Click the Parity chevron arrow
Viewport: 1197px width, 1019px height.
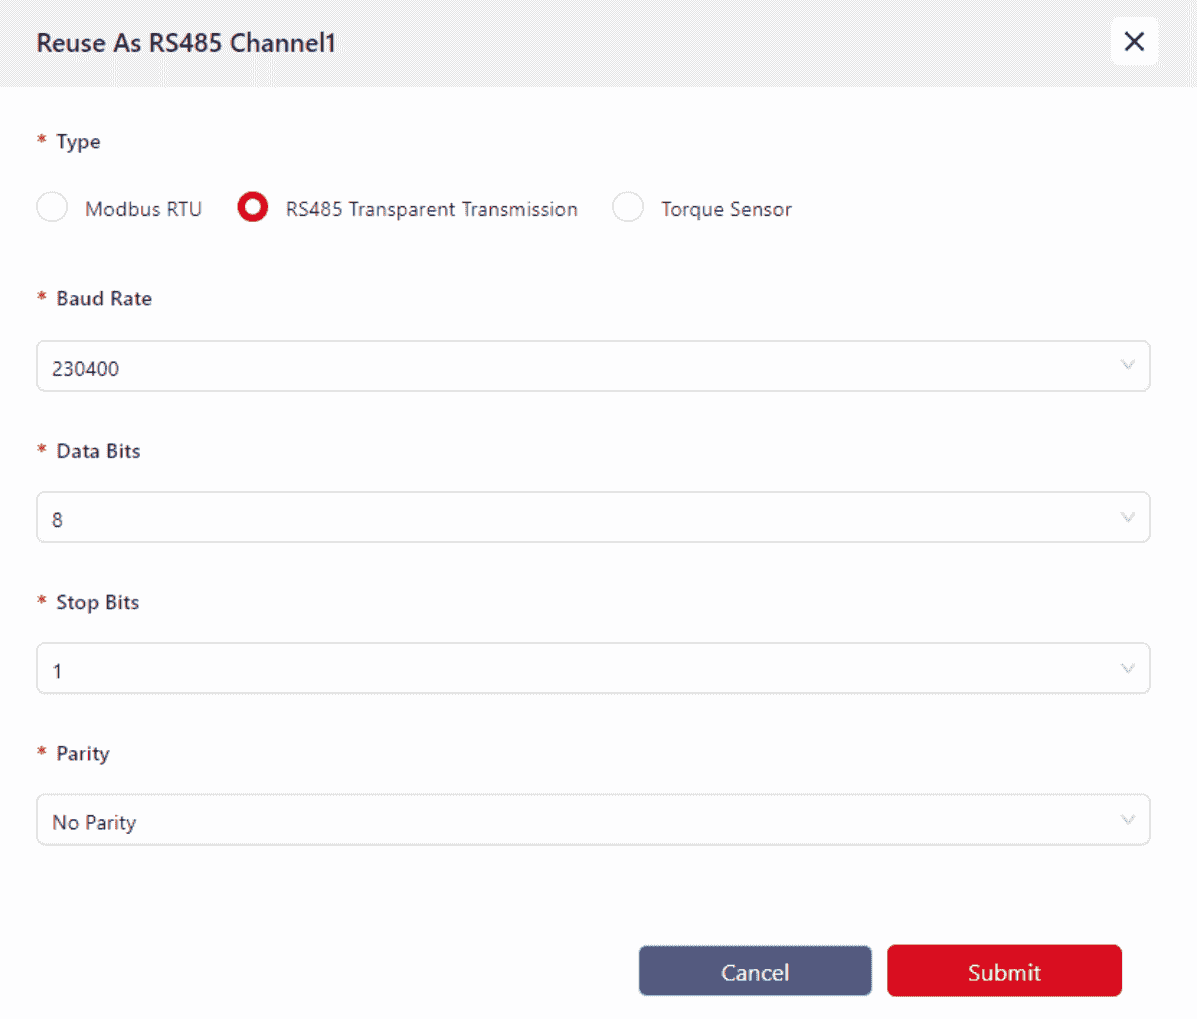(1127, 820)
